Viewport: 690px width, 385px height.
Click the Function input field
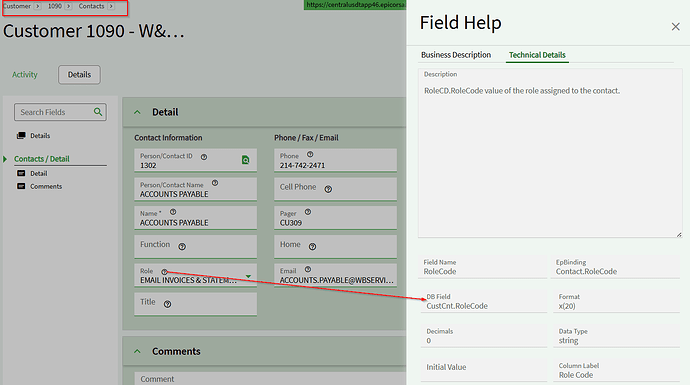(x=195, y=246)
